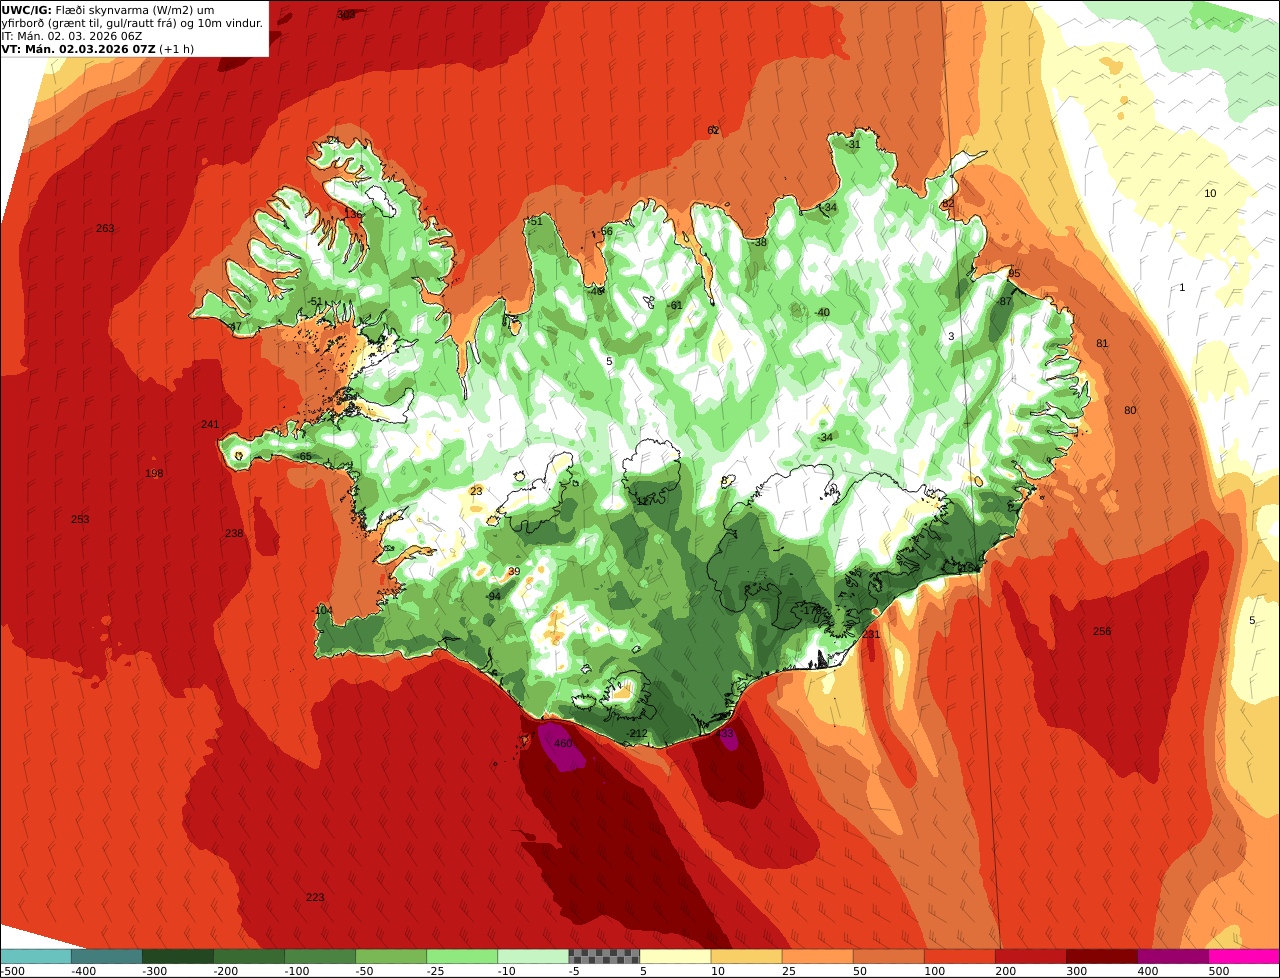Pick the pale yellow swatch between 5 and 10
This screenshot has width=1280, height=978.
click(x=675, y=956)
